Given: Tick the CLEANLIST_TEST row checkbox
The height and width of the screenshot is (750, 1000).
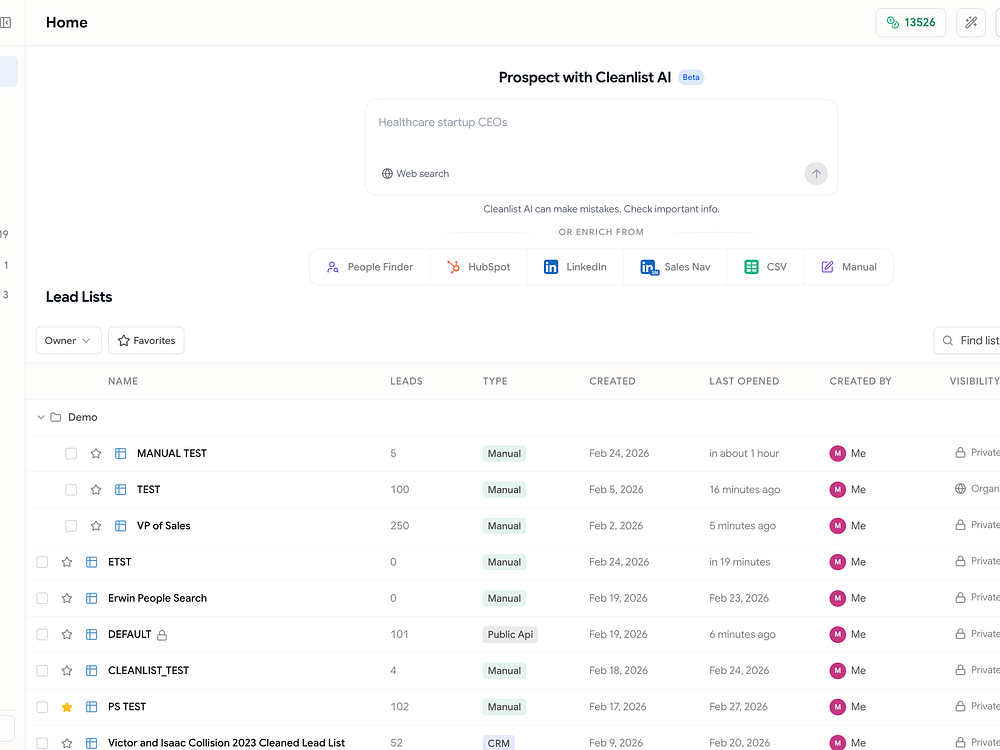Looking at the screenshot, I should pos(42,671).
